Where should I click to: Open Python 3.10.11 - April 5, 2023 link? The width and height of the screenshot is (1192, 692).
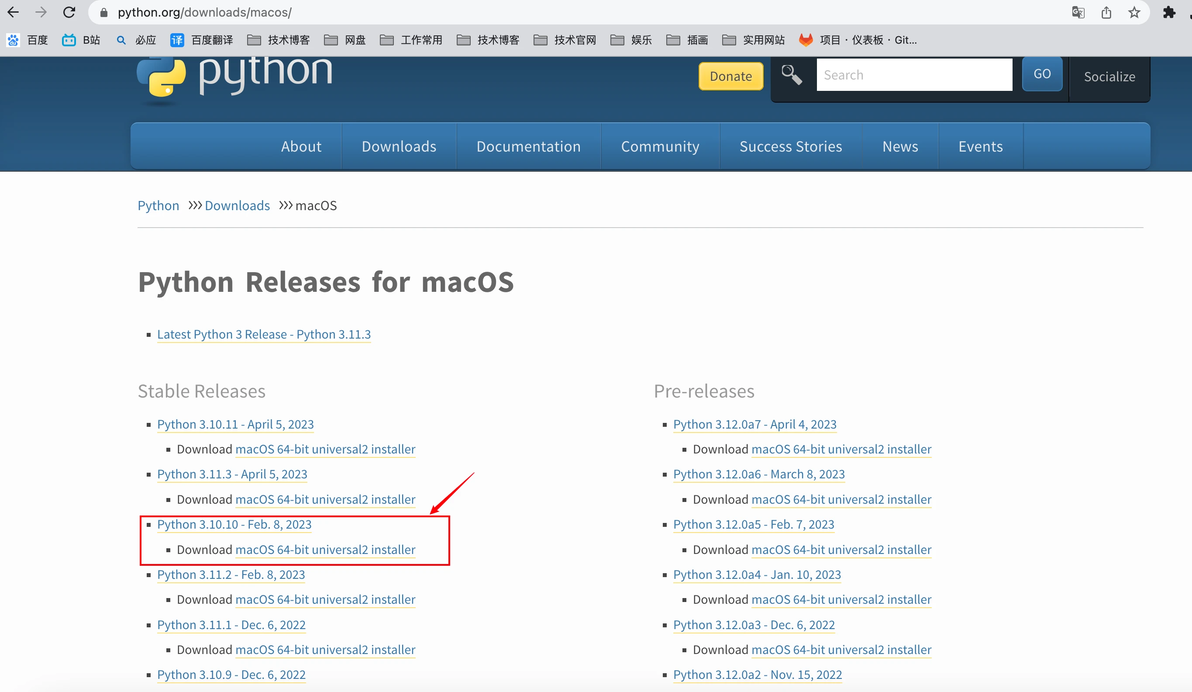point(236,424)
